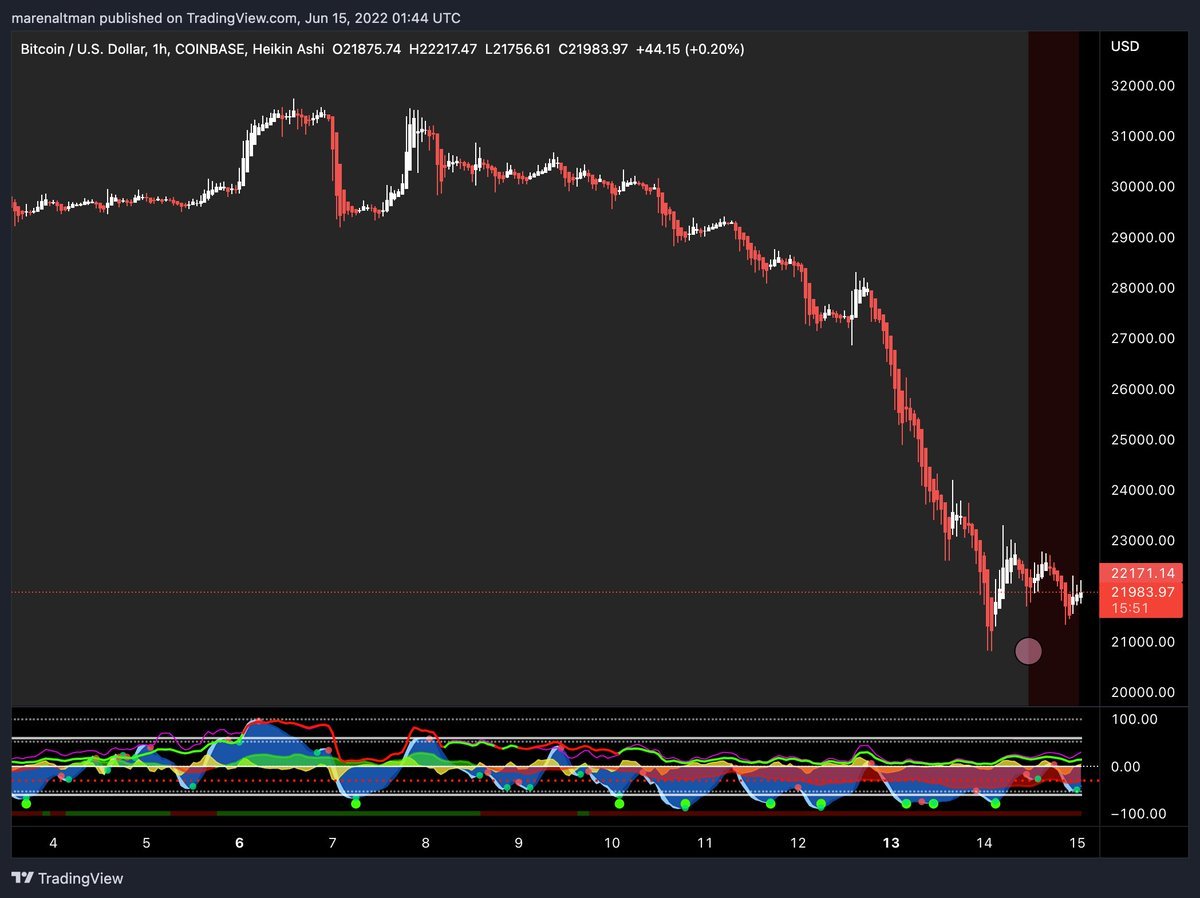Image resolution: width=1200 pixels, height=898 pixels.
Task: Click the 15:51 candle countdown timer
Action: pyautogui.click(x=1128, y=607)
